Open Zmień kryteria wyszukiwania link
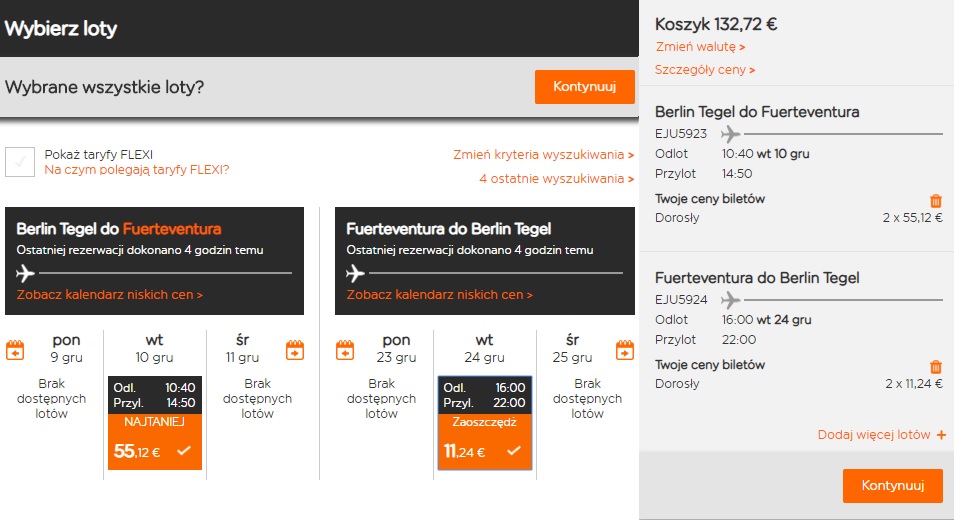This screenshot has width=954, height=520. coord(543,154)
